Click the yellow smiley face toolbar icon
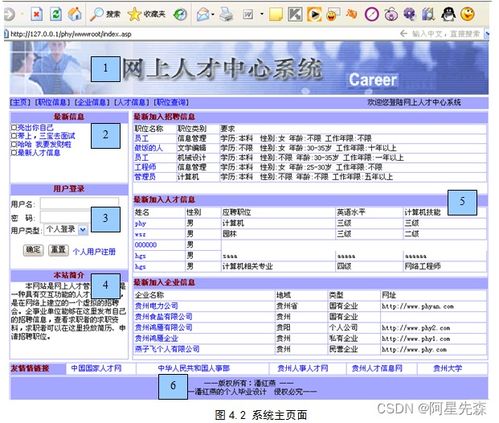Screen dimensions: 499x423 pyautogui.click(x=467, y=14)
